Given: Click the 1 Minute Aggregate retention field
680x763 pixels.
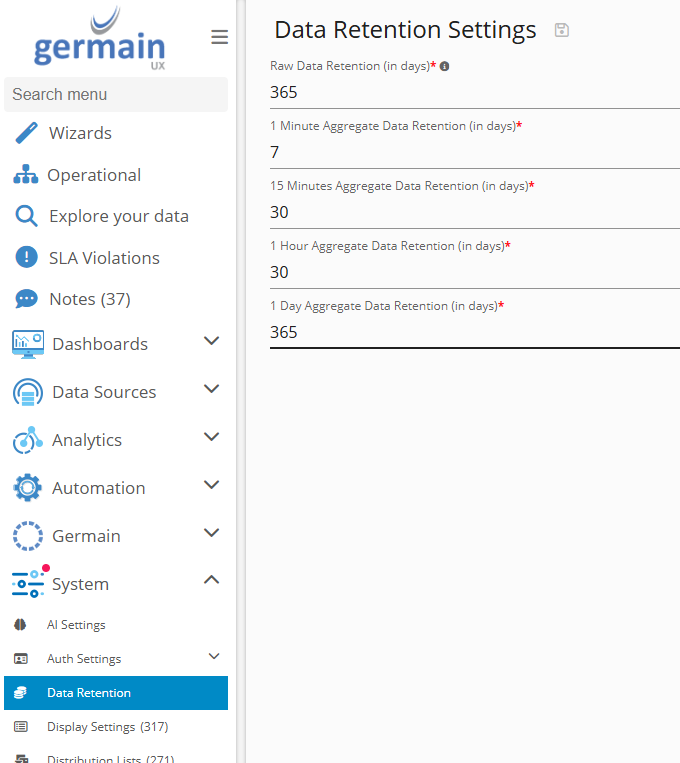Looking at the screenshot, I should [474, 152].
